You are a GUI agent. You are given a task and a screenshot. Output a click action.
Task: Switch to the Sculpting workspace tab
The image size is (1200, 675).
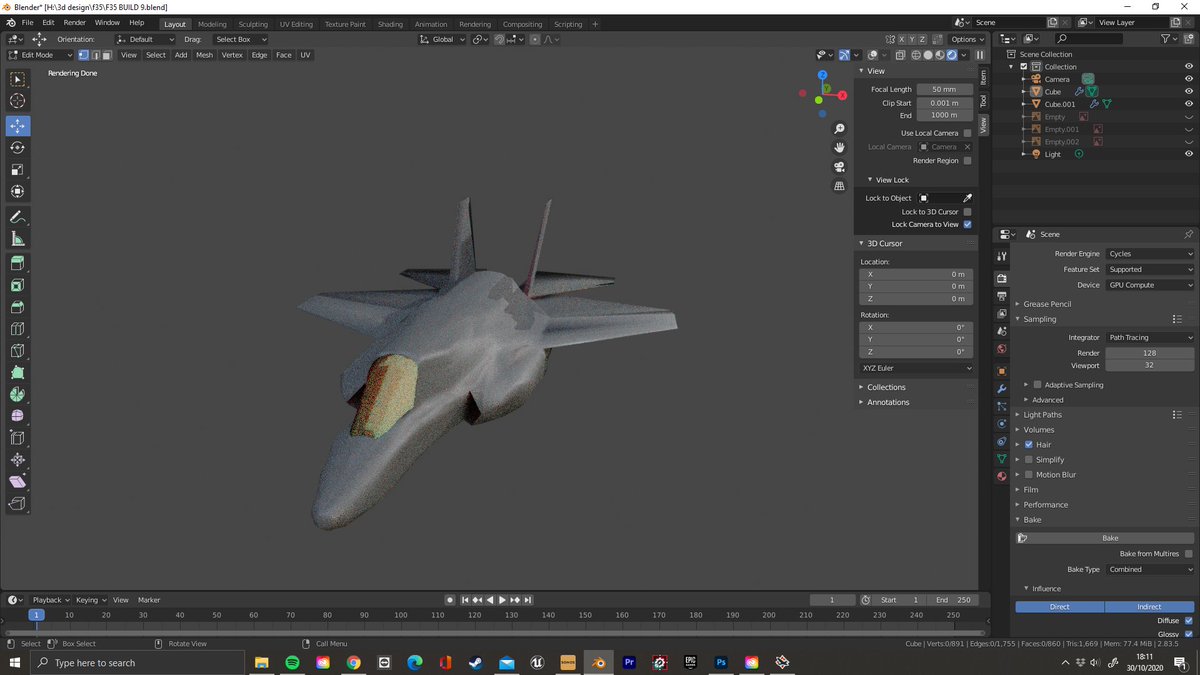tap(253, 24)
